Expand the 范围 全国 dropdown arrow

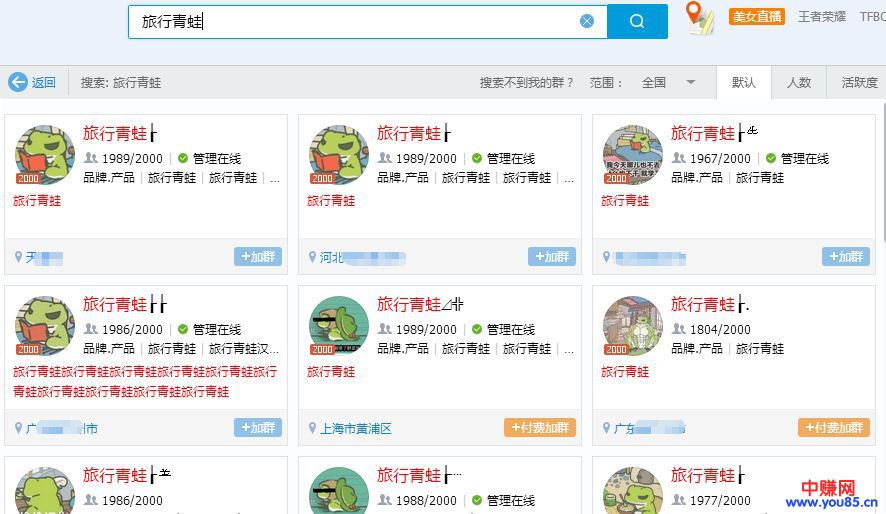[x=690, y=82]
